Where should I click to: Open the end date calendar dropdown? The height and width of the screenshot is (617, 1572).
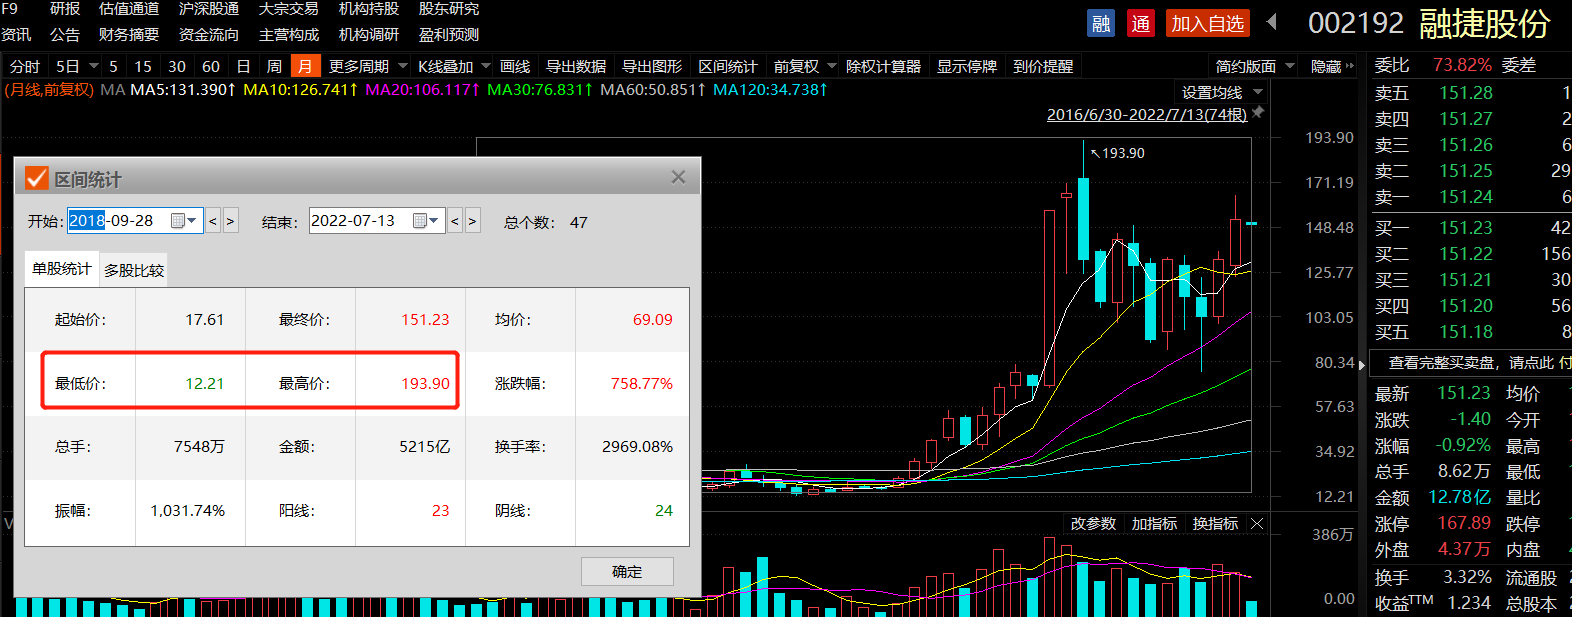(x=426, y=221)
